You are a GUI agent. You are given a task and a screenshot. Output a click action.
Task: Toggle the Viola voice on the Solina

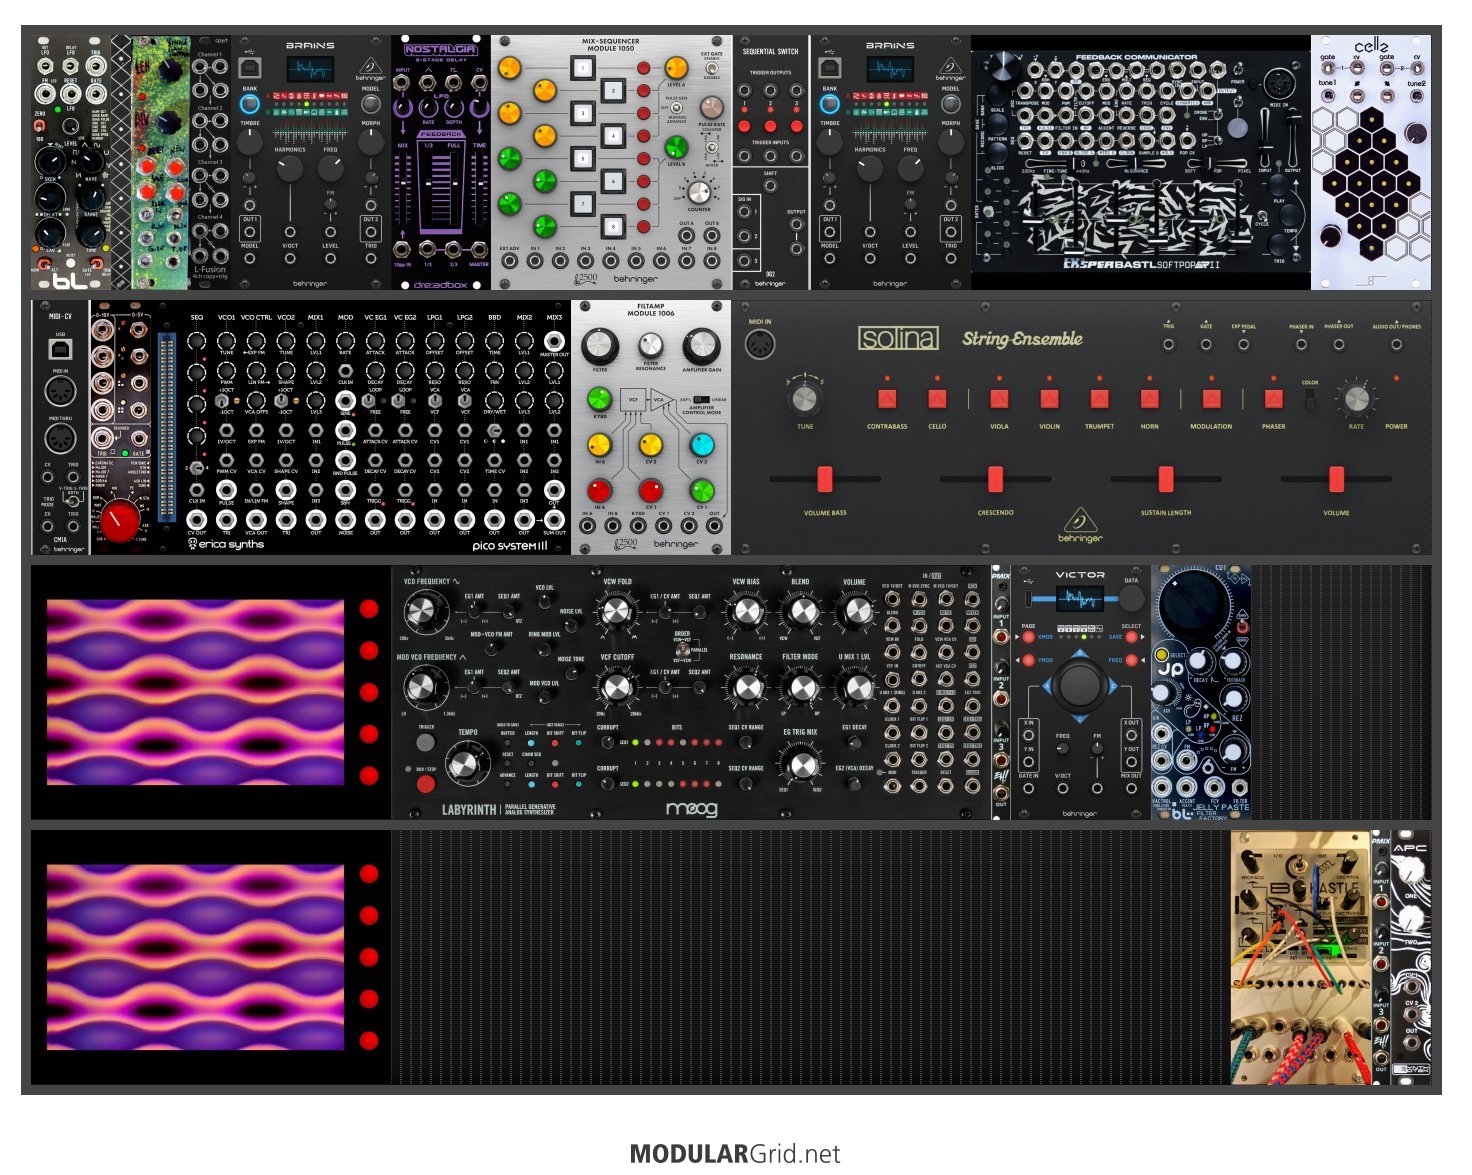click(x=999, y=400)
